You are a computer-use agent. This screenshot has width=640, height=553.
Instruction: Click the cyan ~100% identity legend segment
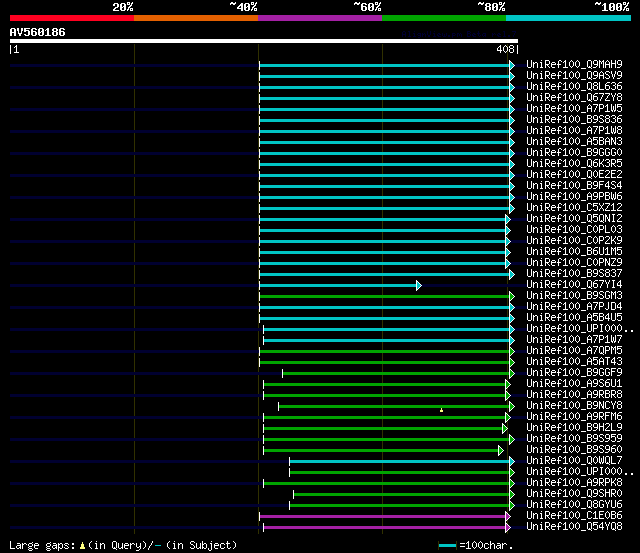(x=569, y=18)
